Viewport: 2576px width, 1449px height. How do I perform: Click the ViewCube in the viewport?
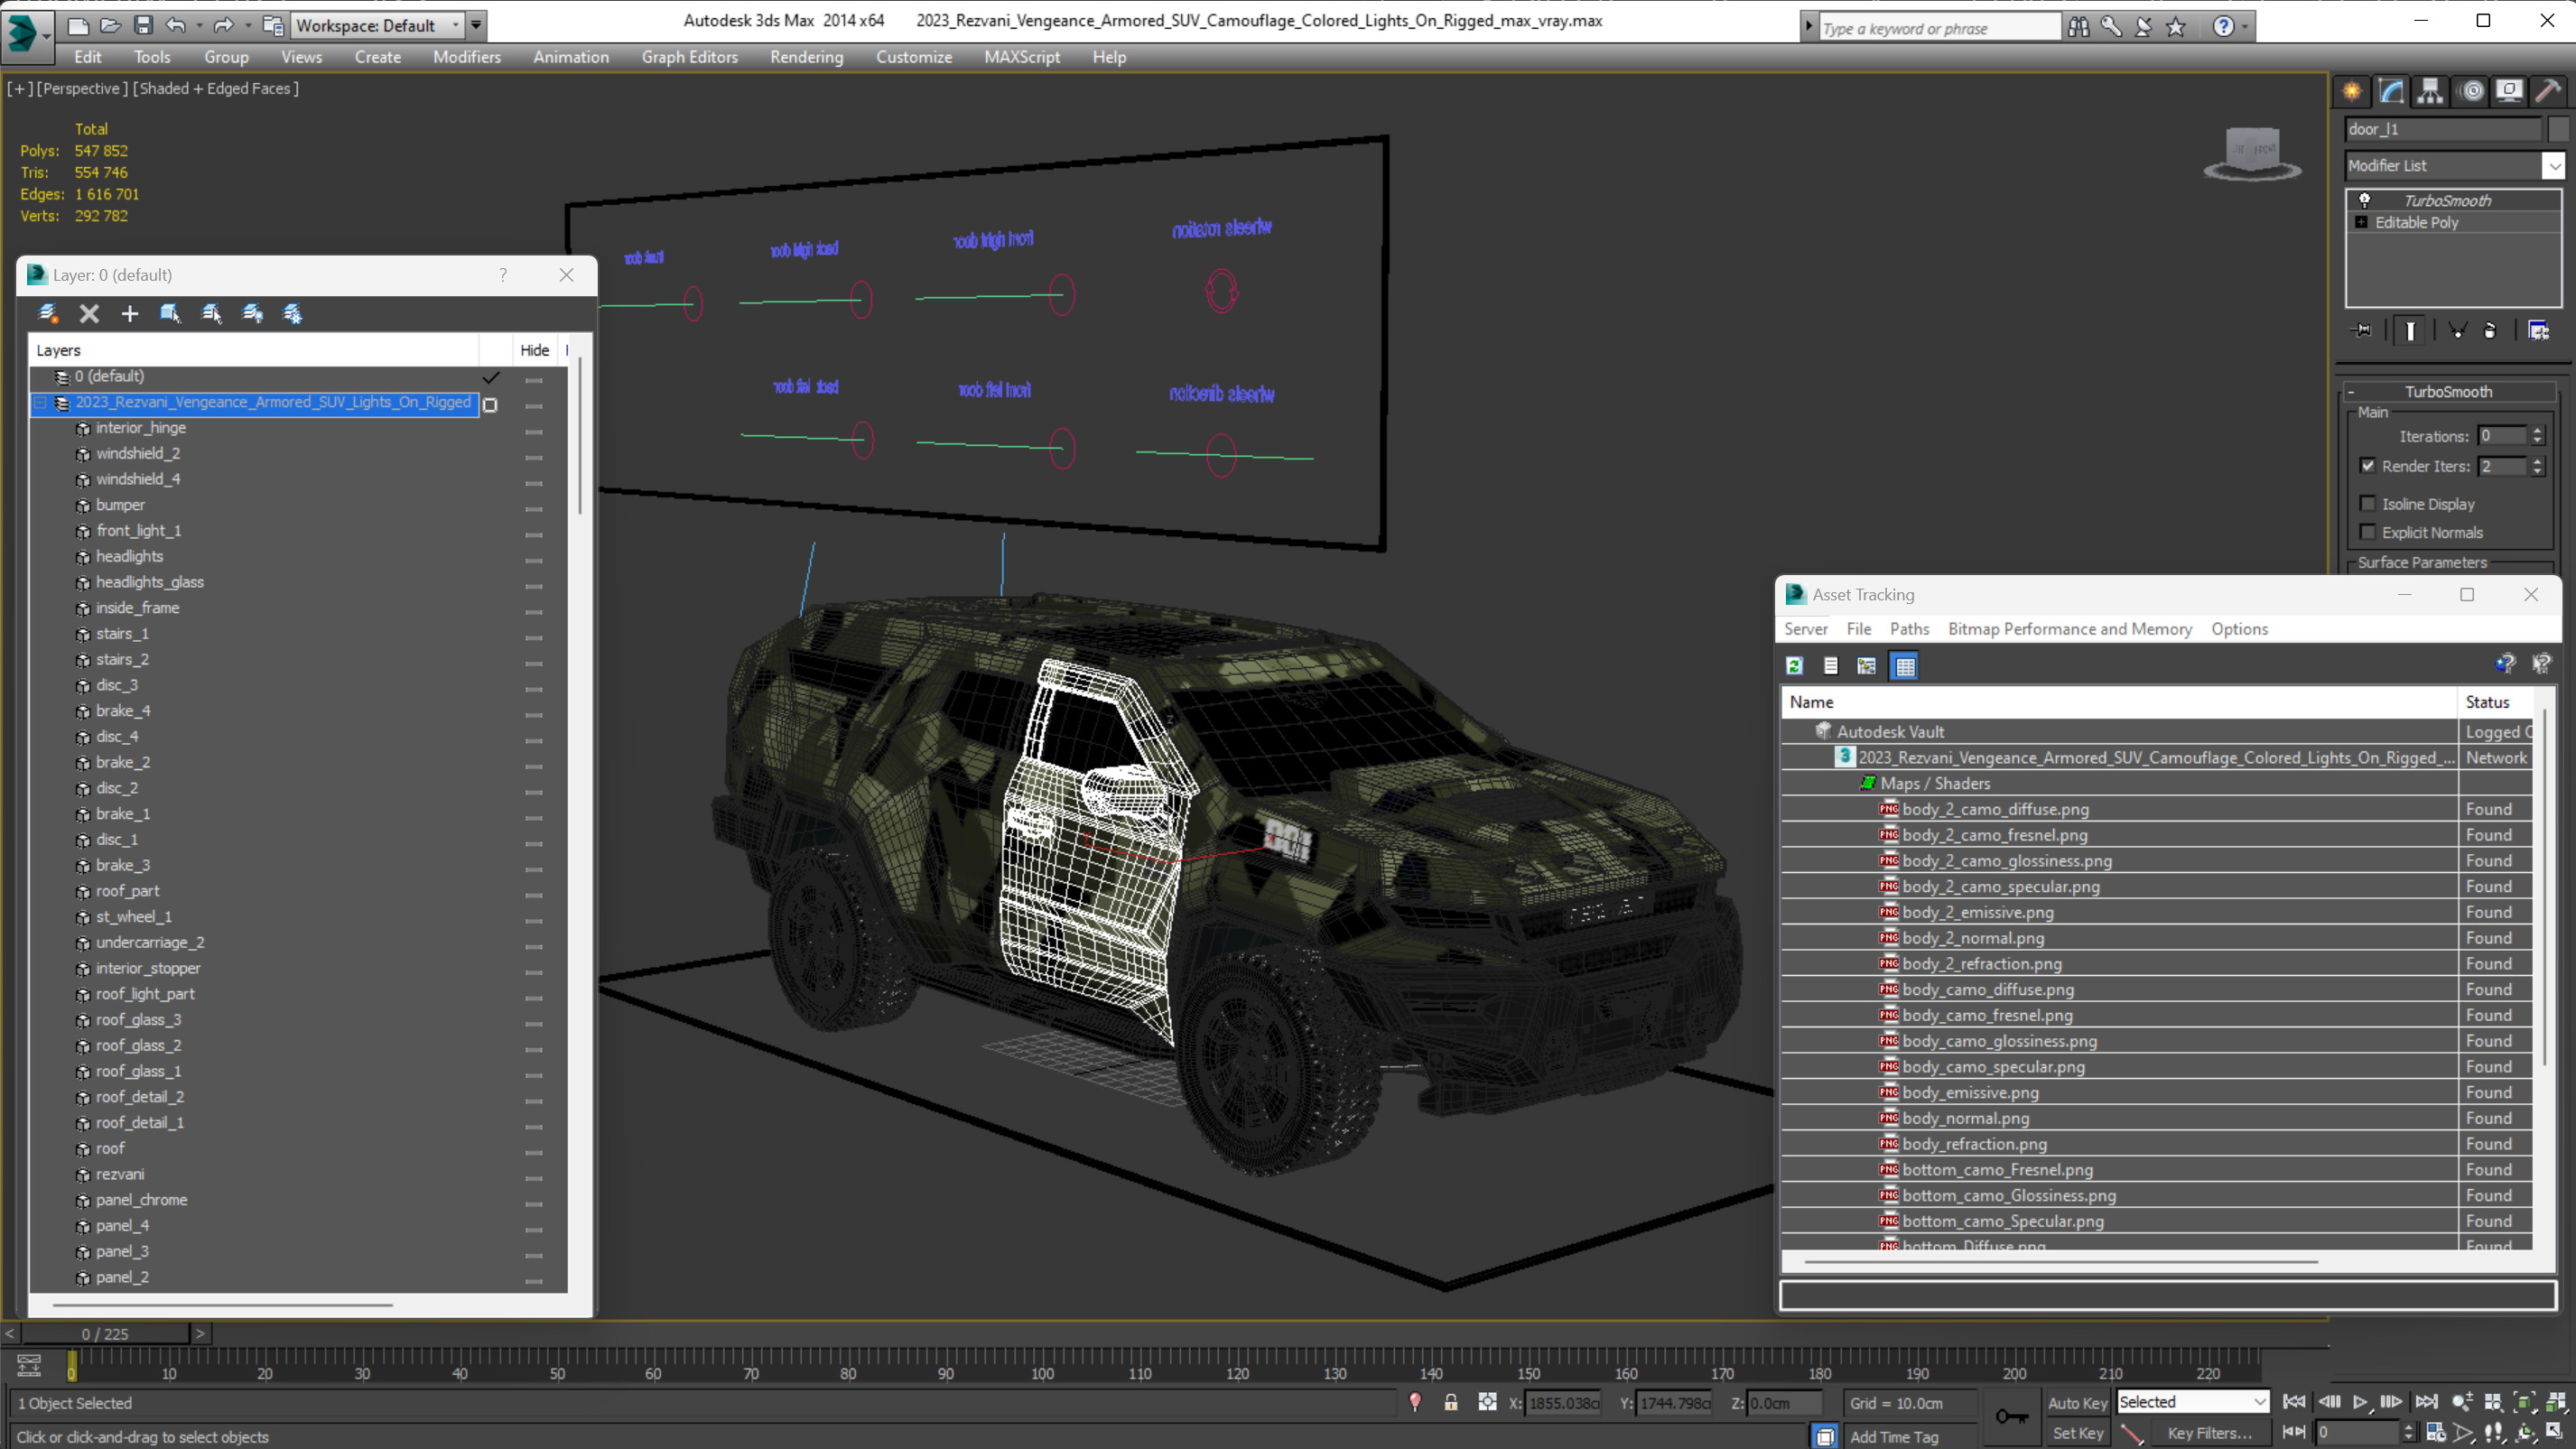click(2252, 152)
